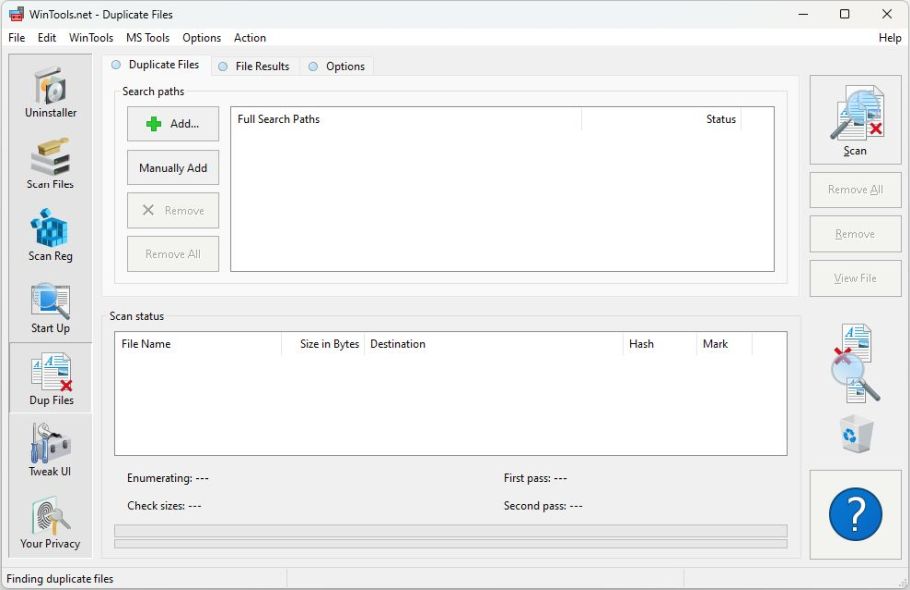
Task: Open the blue Help question mark
Action: click(855, 512)
